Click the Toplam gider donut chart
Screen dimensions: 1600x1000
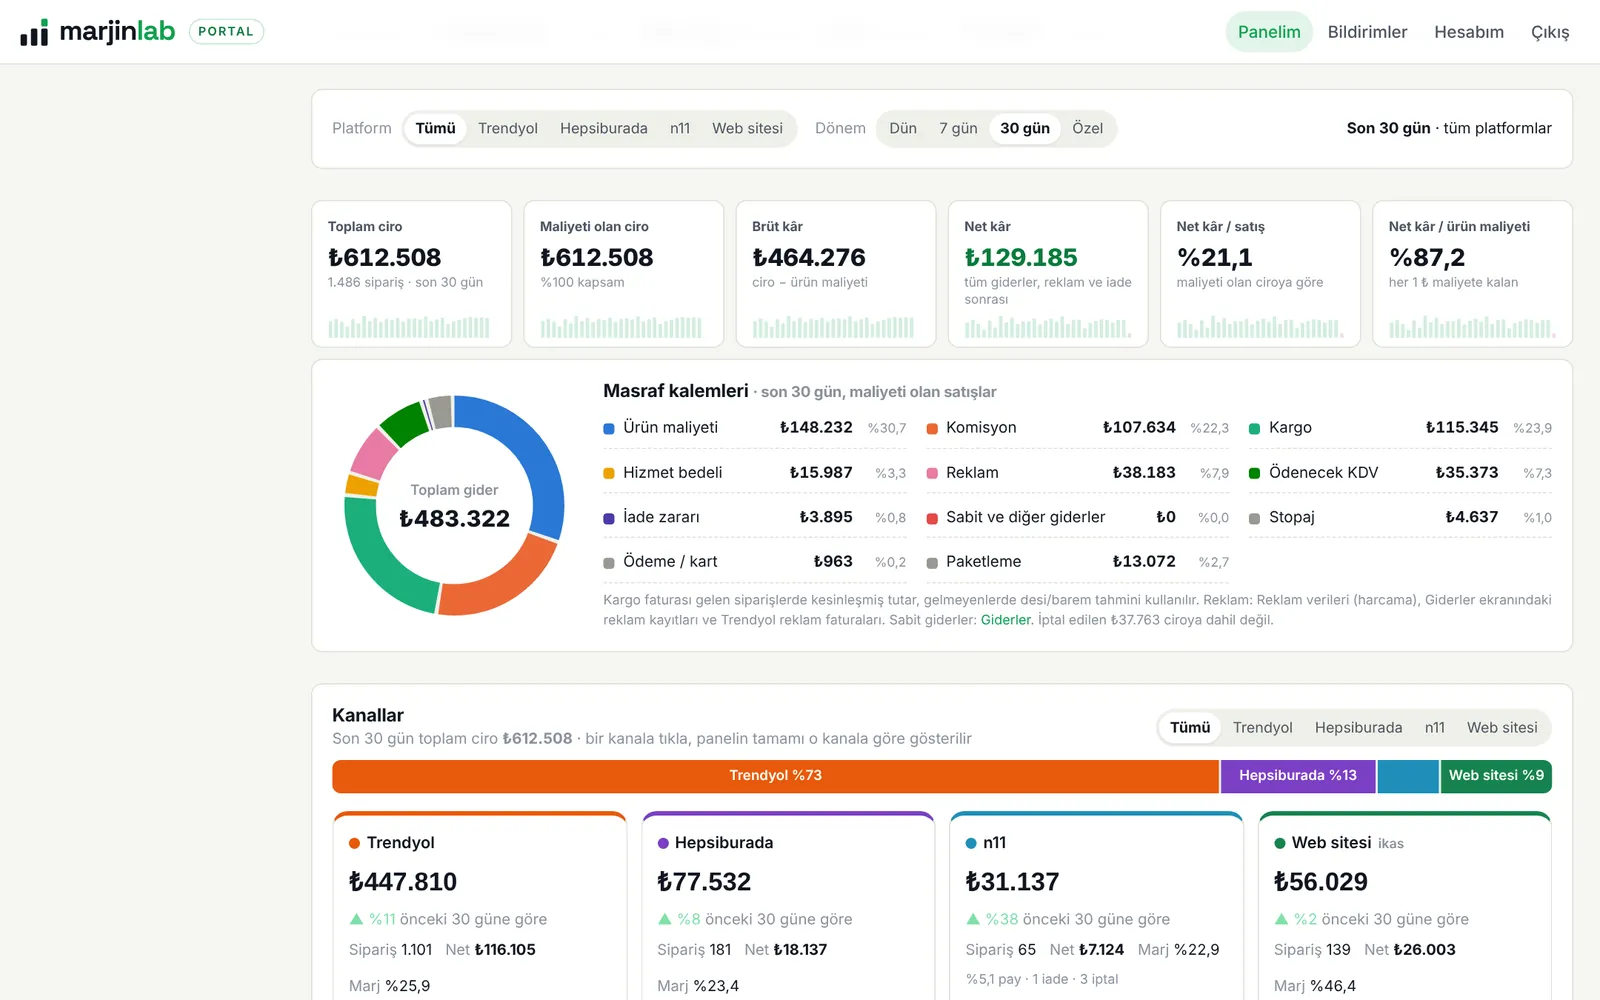pyautogui.click(x=454, y=505)
